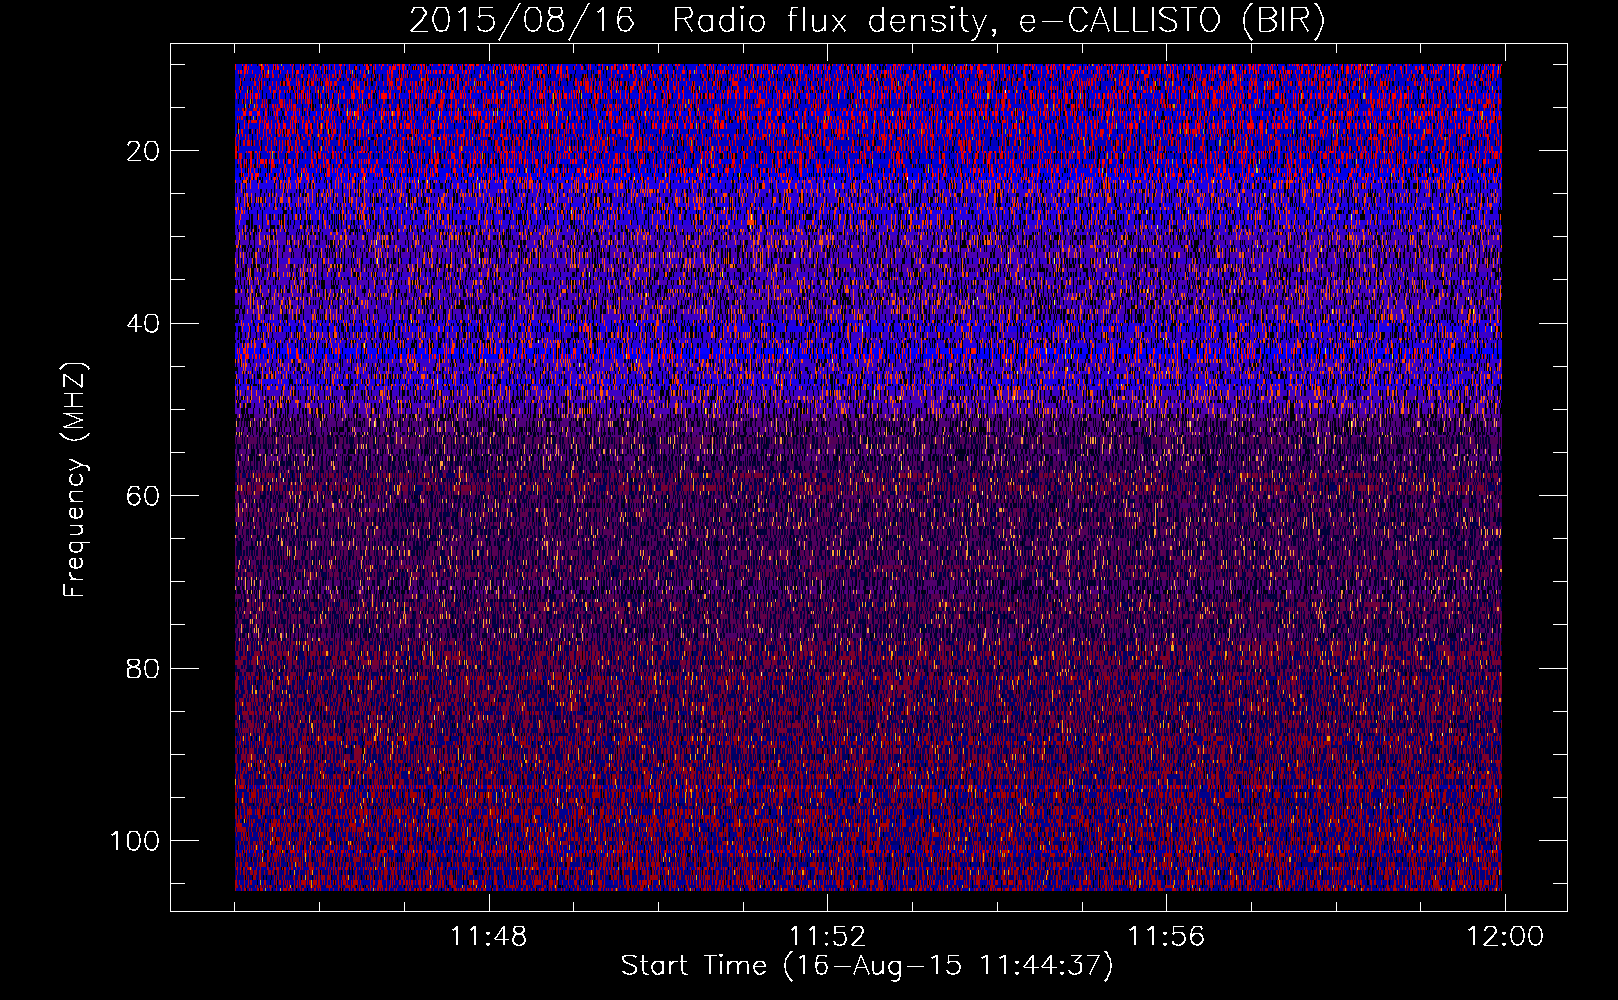Click the 12:00 time tick label
The height and width of the screenshot is (1000, 1618).
(1505, 937)
